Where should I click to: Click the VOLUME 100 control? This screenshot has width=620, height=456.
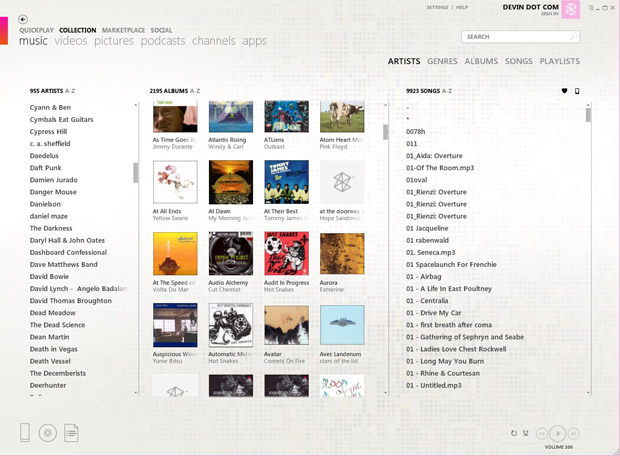(x=559, y=447)
